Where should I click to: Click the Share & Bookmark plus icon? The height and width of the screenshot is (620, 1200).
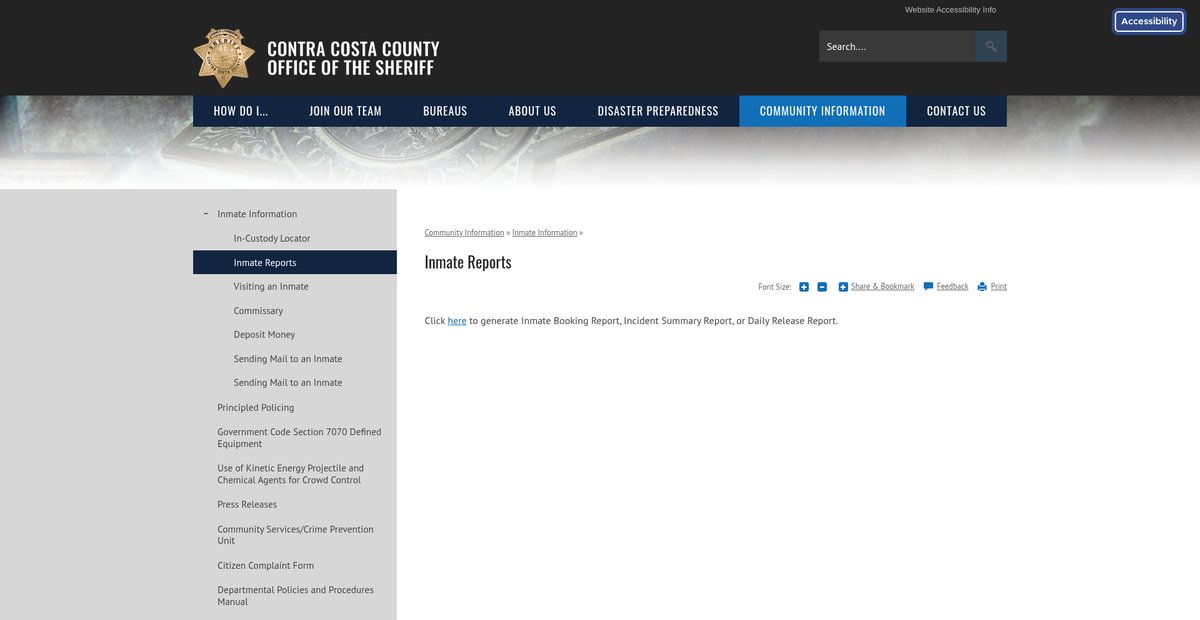point(843,287)
